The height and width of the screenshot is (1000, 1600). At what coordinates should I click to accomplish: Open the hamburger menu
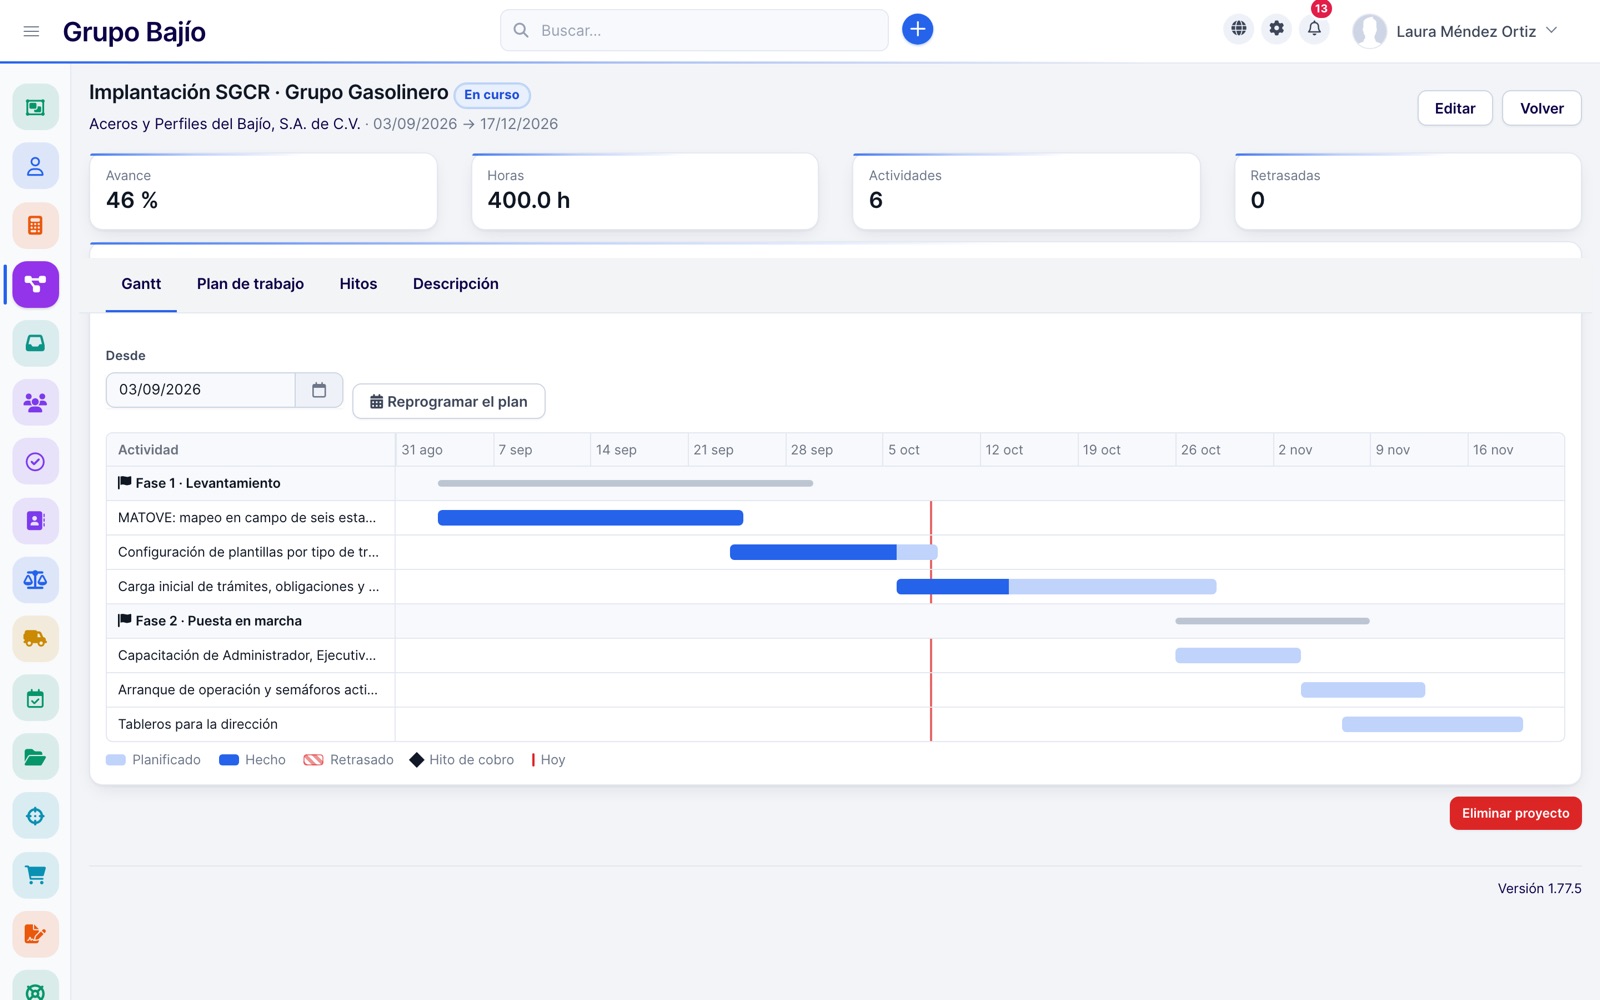[31, 31]
